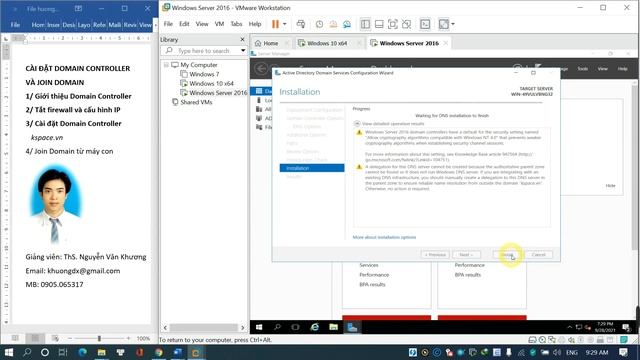The height and width of the screenshot is (360, 640).
Task: Adjust the Word zoom slider handle
Action: point(99,338)
